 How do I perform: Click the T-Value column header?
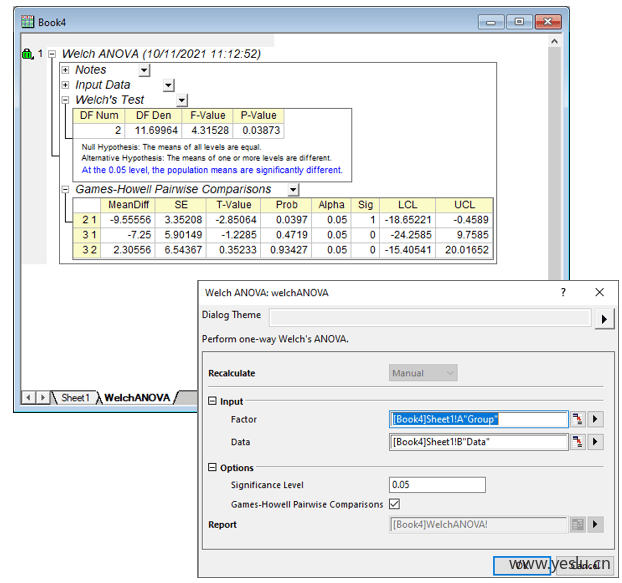[233, 205]
